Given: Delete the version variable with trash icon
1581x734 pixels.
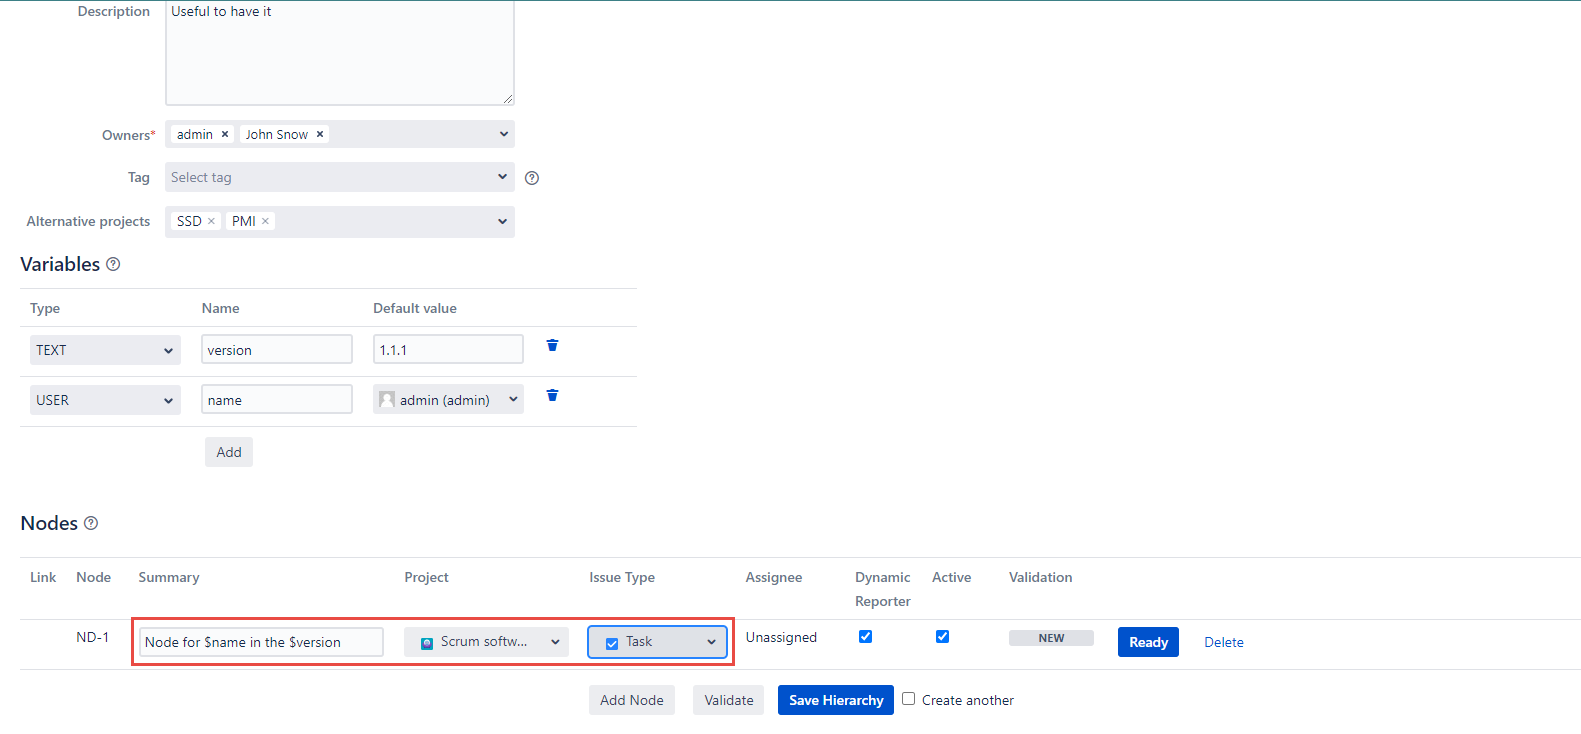Looking at the screenshot, I should pyautogui.click(x=552, y=346).
